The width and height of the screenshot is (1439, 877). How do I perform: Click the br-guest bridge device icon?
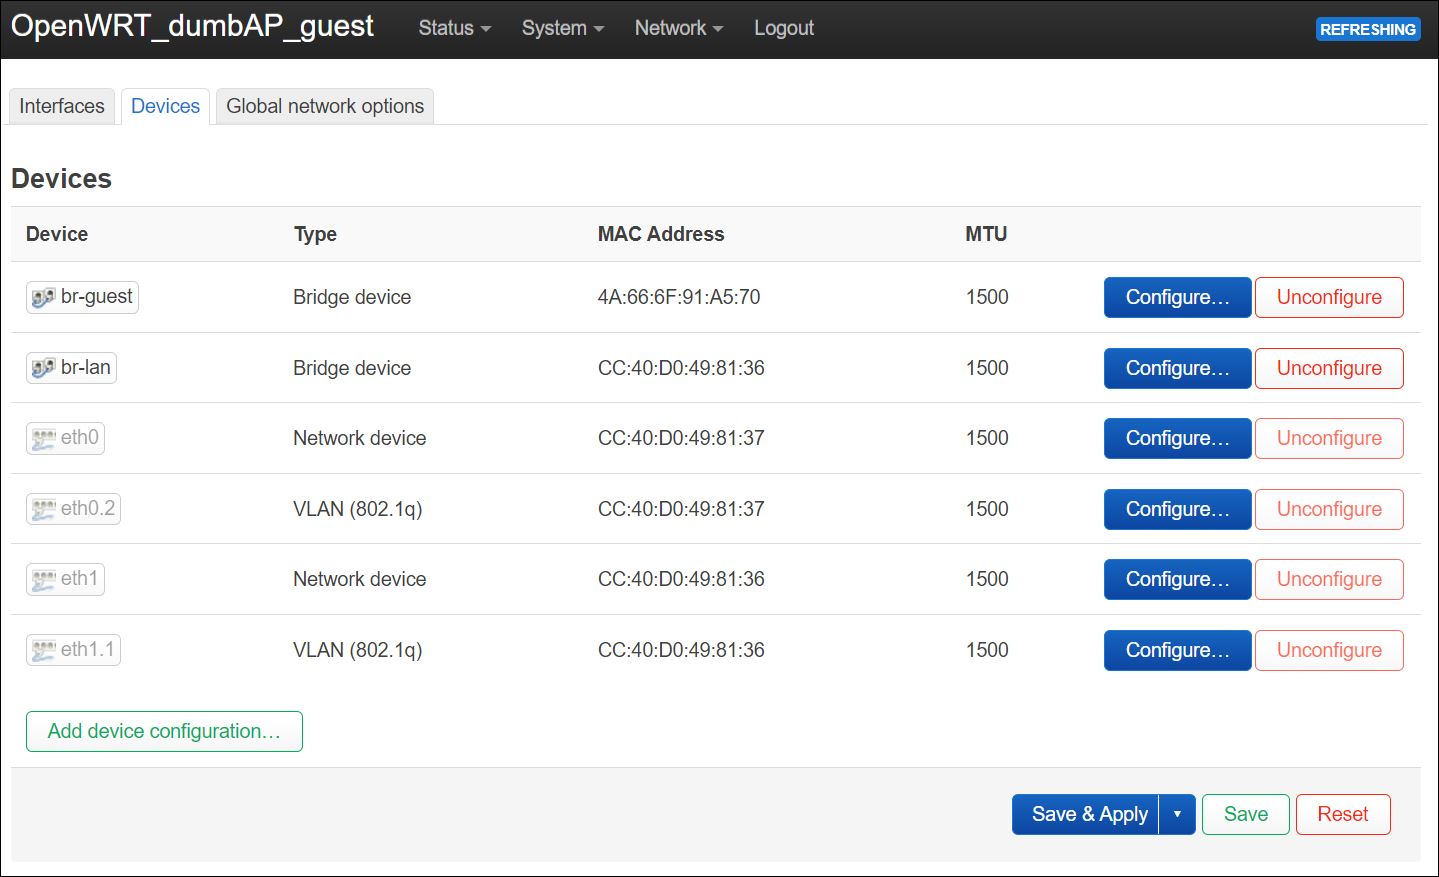tap(43, 297)
